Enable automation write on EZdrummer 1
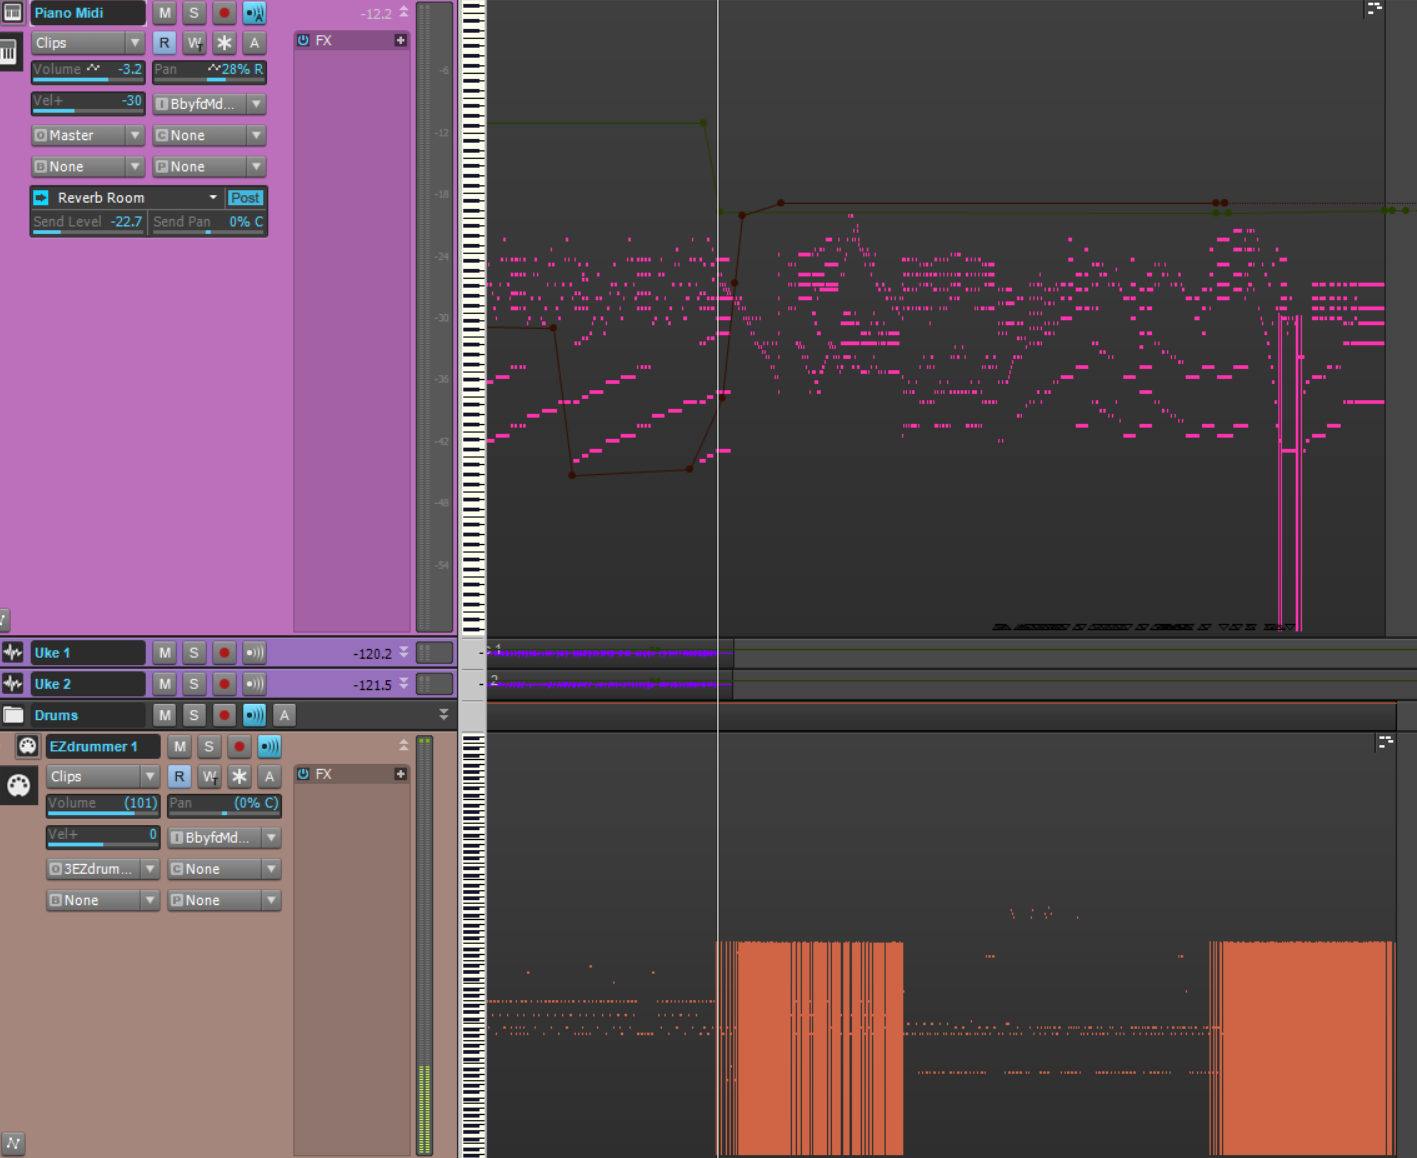 click(209, 777)
